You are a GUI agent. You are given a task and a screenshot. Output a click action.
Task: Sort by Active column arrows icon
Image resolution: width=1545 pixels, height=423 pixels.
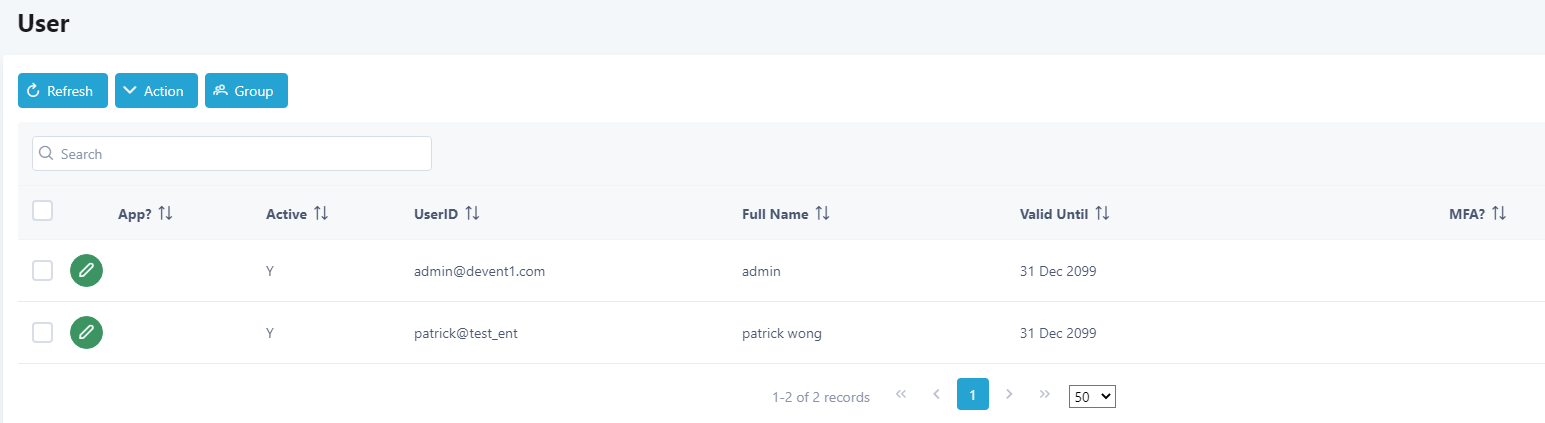click(321, 213)
